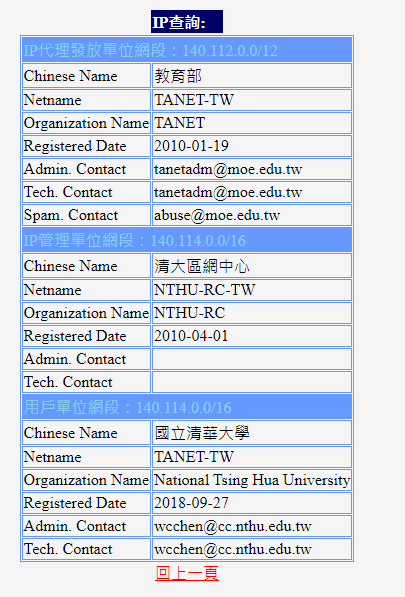Select Organization Name value TANET
The height and width of the screenshot is (597, 405).
tap(179, 123)
